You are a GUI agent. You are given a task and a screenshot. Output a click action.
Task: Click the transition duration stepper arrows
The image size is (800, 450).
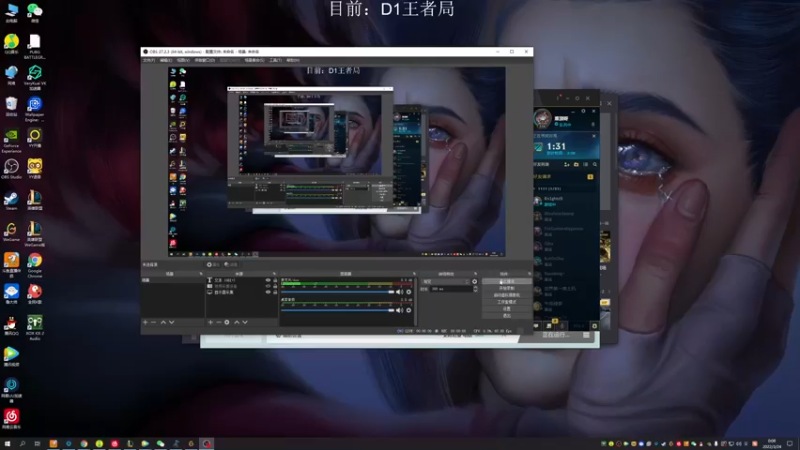pyautogui.click(x=476, y=289)
